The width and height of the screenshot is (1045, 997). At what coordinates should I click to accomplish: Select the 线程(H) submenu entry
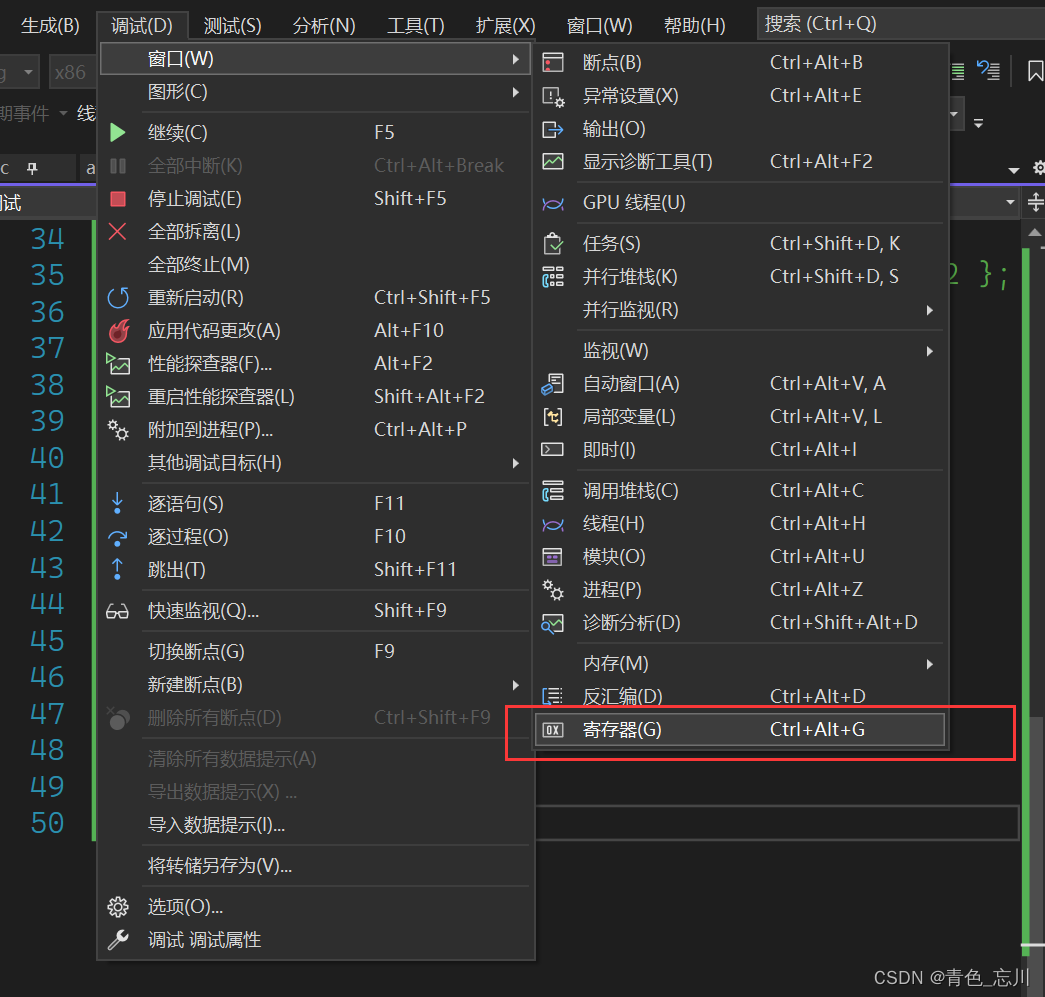tap(740, 524)
